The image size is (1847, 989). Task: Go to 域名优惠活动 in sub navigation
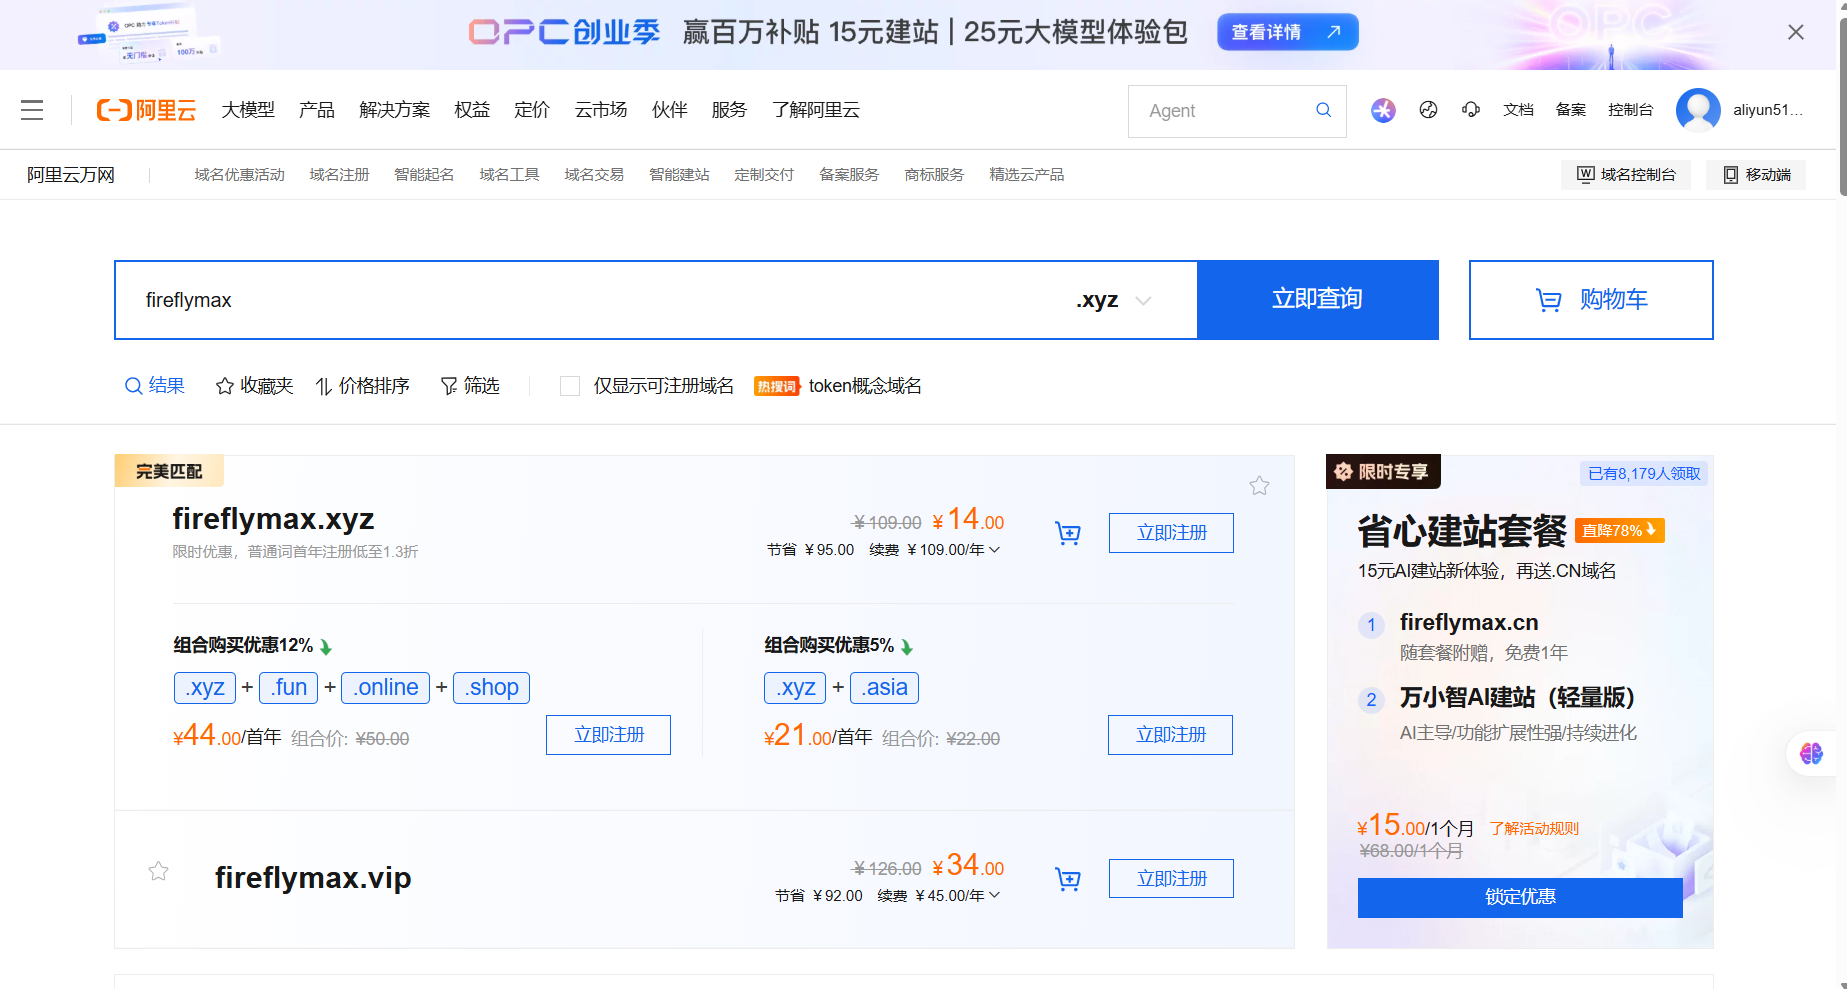coord(240,175)
